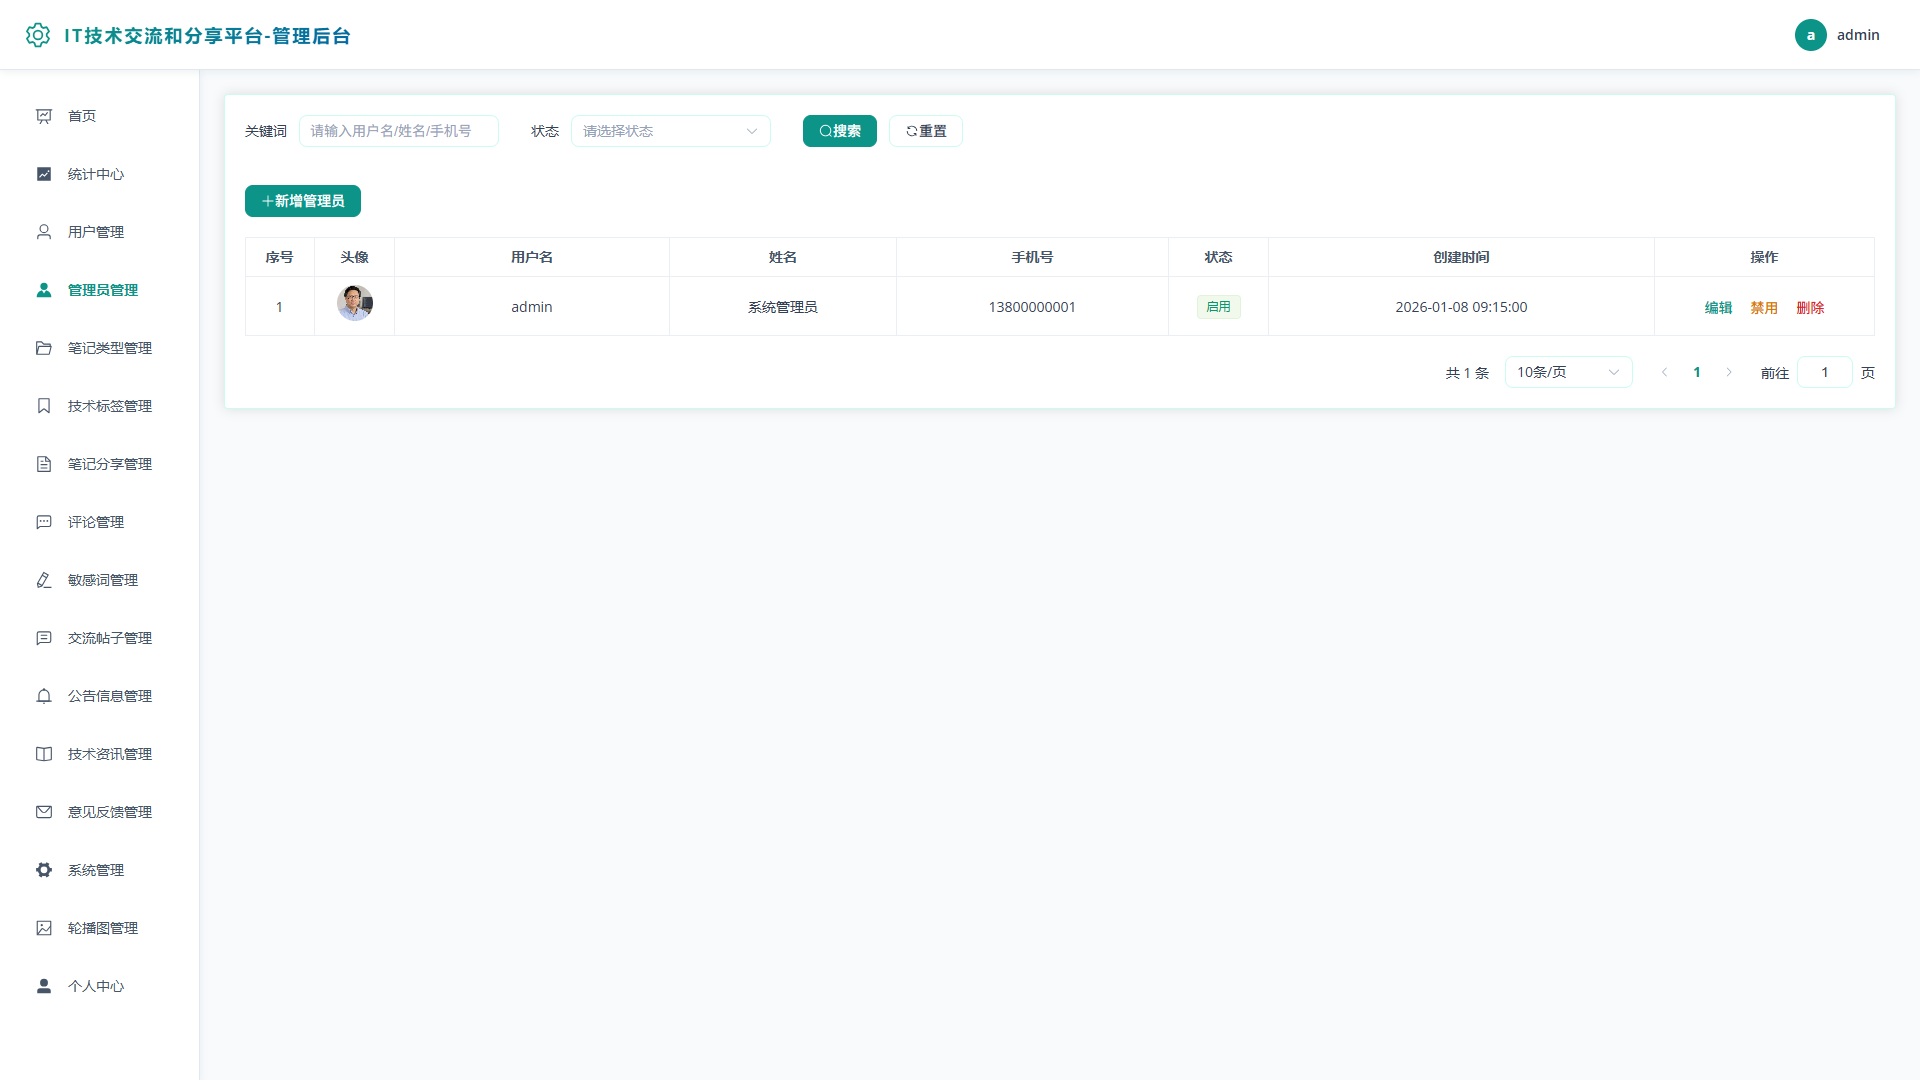
Task: Click 新增管理员 button
Action: (303, 201)
